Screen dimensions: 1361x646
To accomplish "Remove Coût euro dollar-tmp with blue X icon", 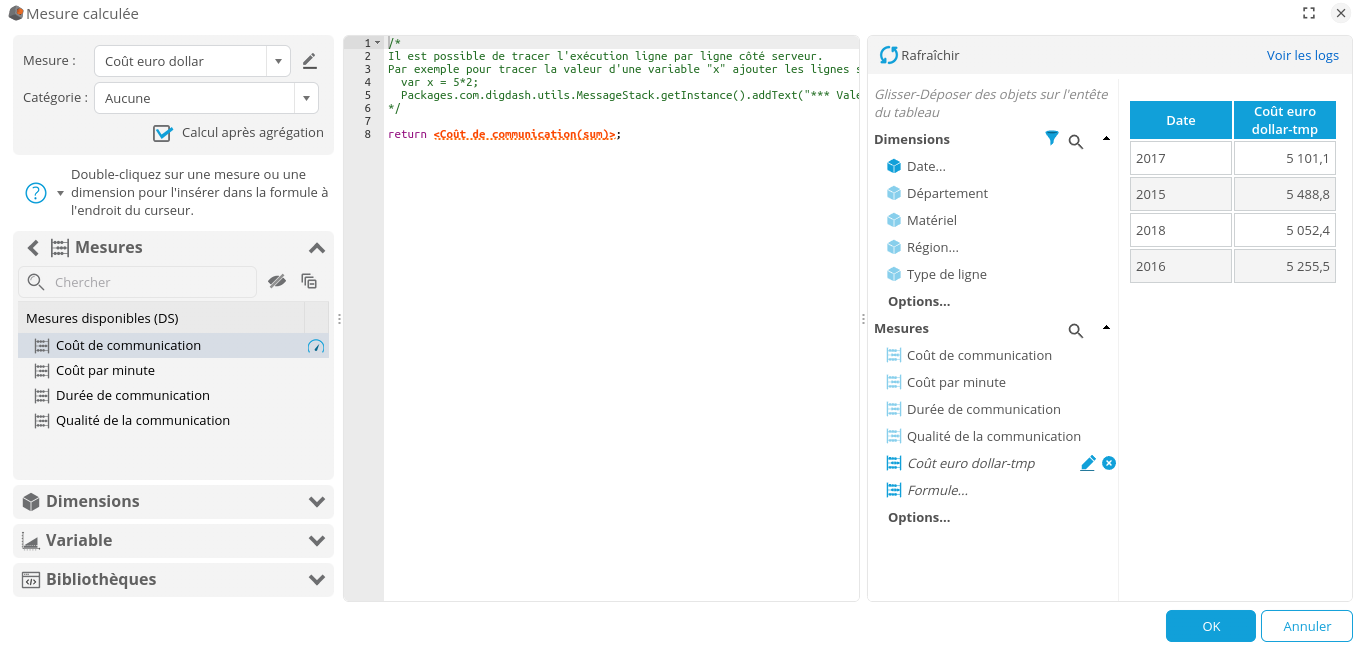I will pyautogui.click(x=1109, y=463).
